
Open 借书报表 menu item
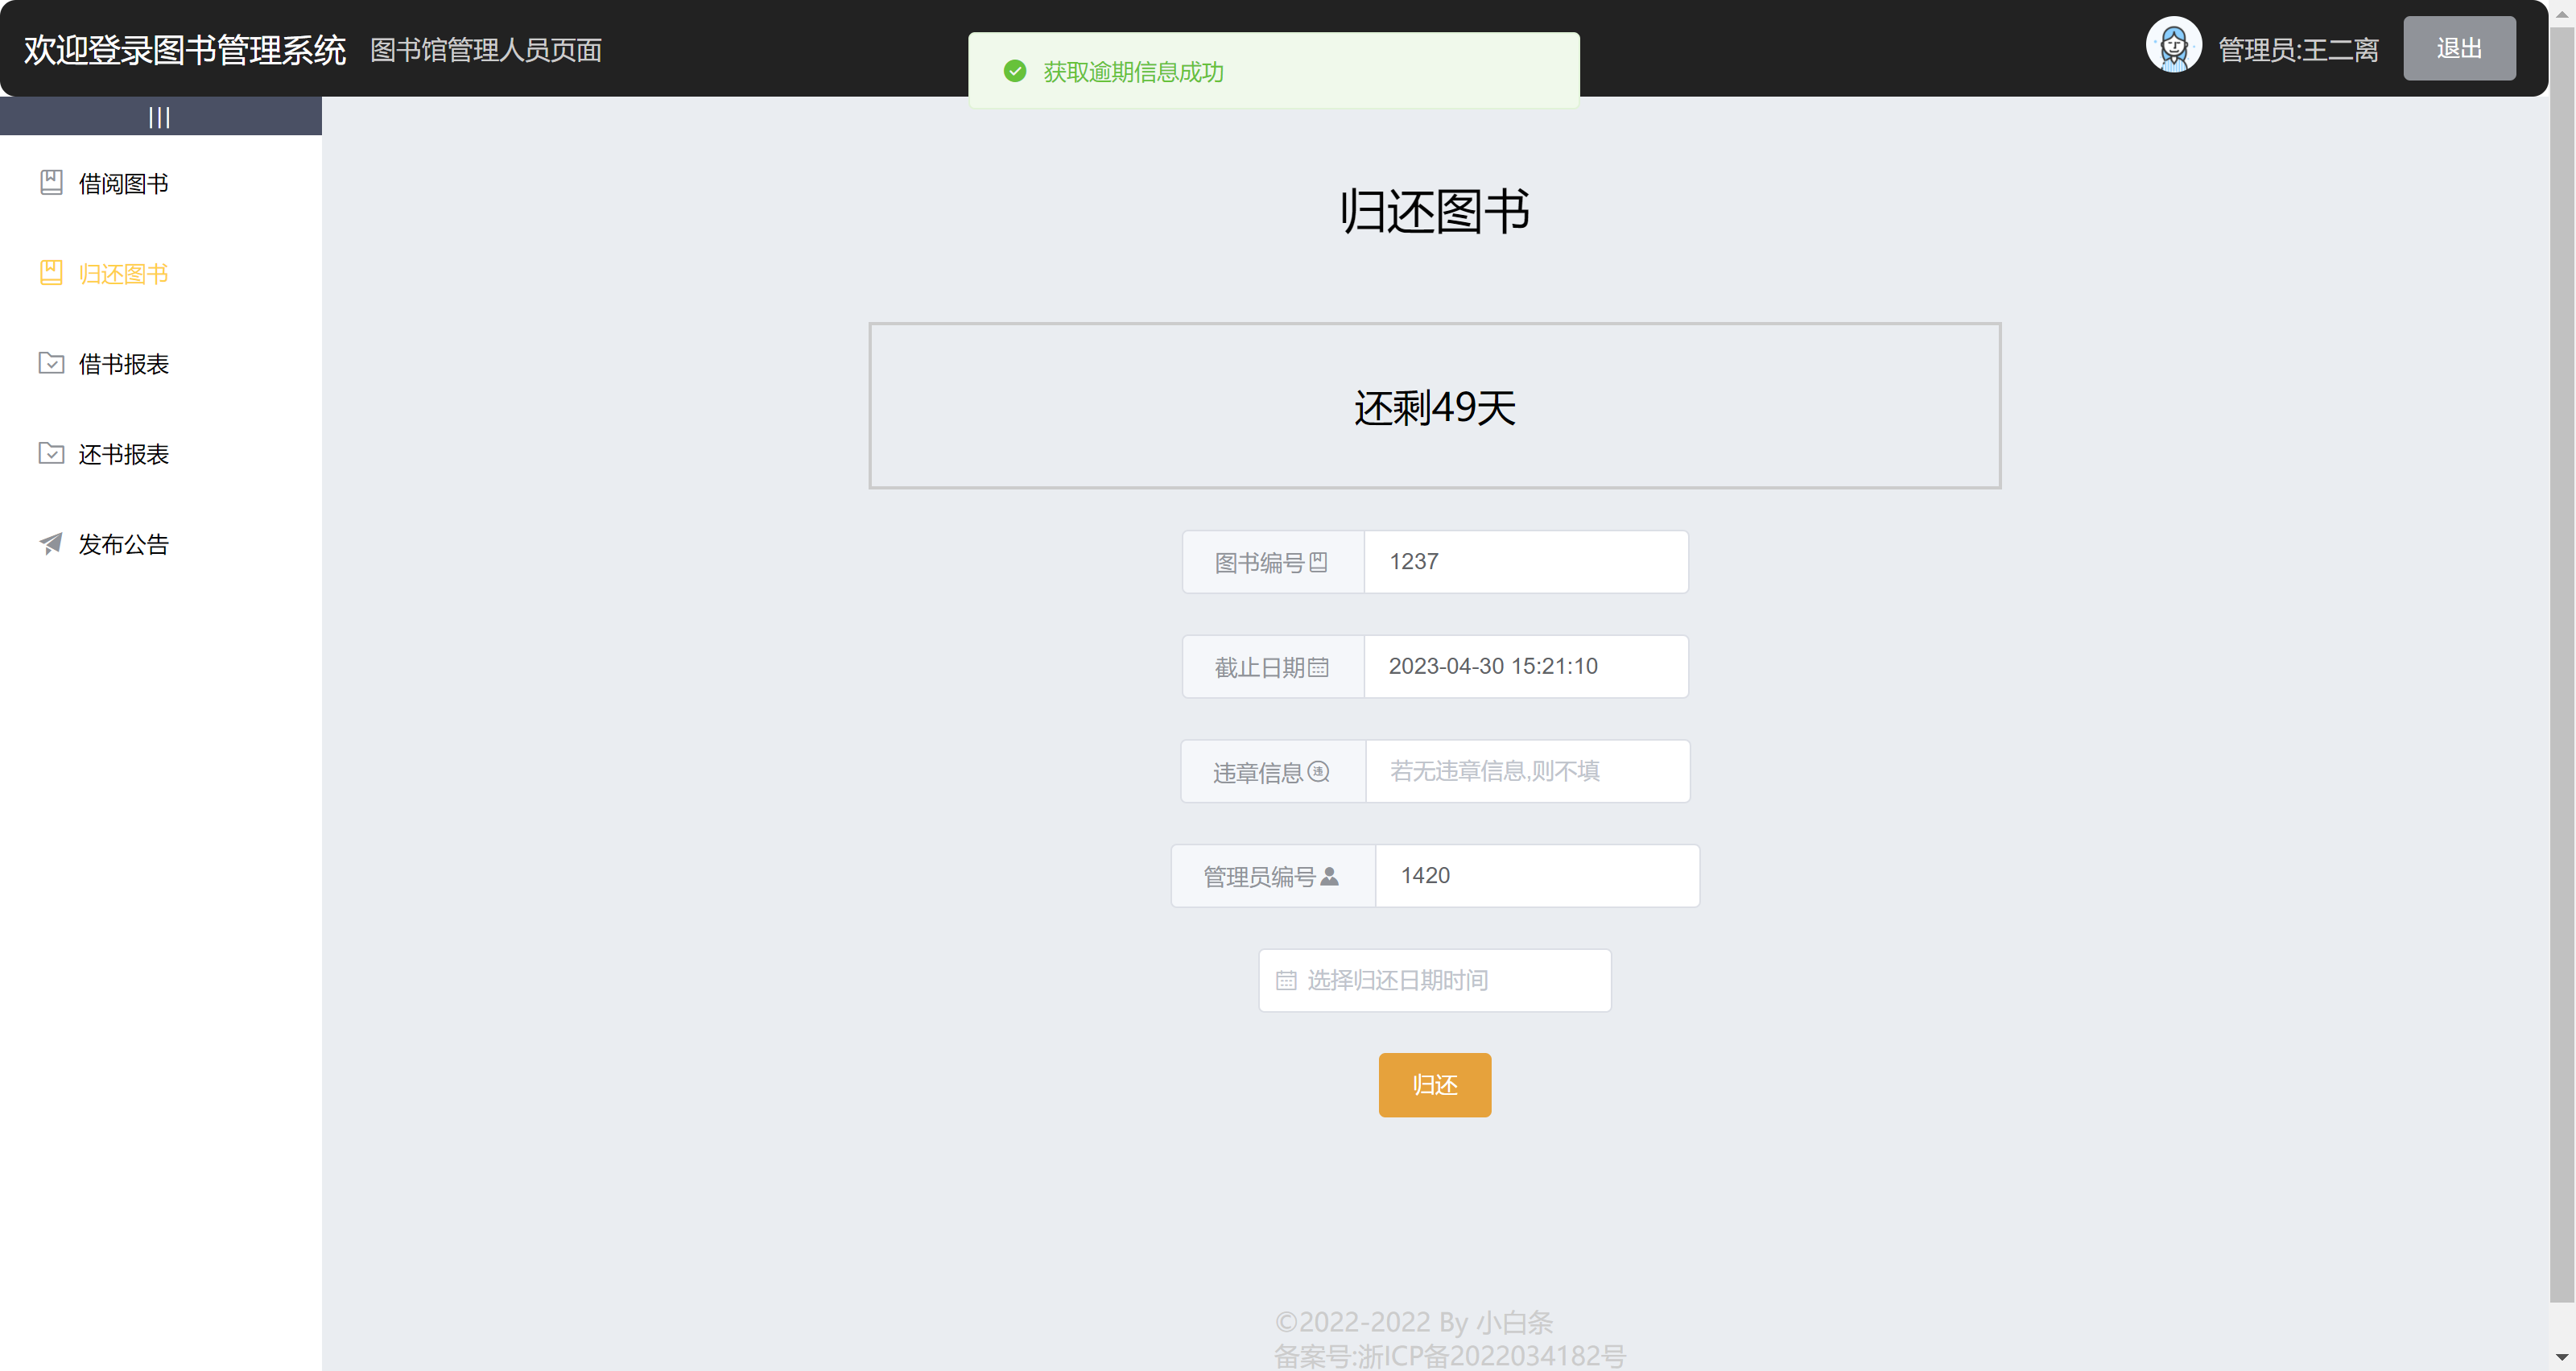click(x=124, y=364)
